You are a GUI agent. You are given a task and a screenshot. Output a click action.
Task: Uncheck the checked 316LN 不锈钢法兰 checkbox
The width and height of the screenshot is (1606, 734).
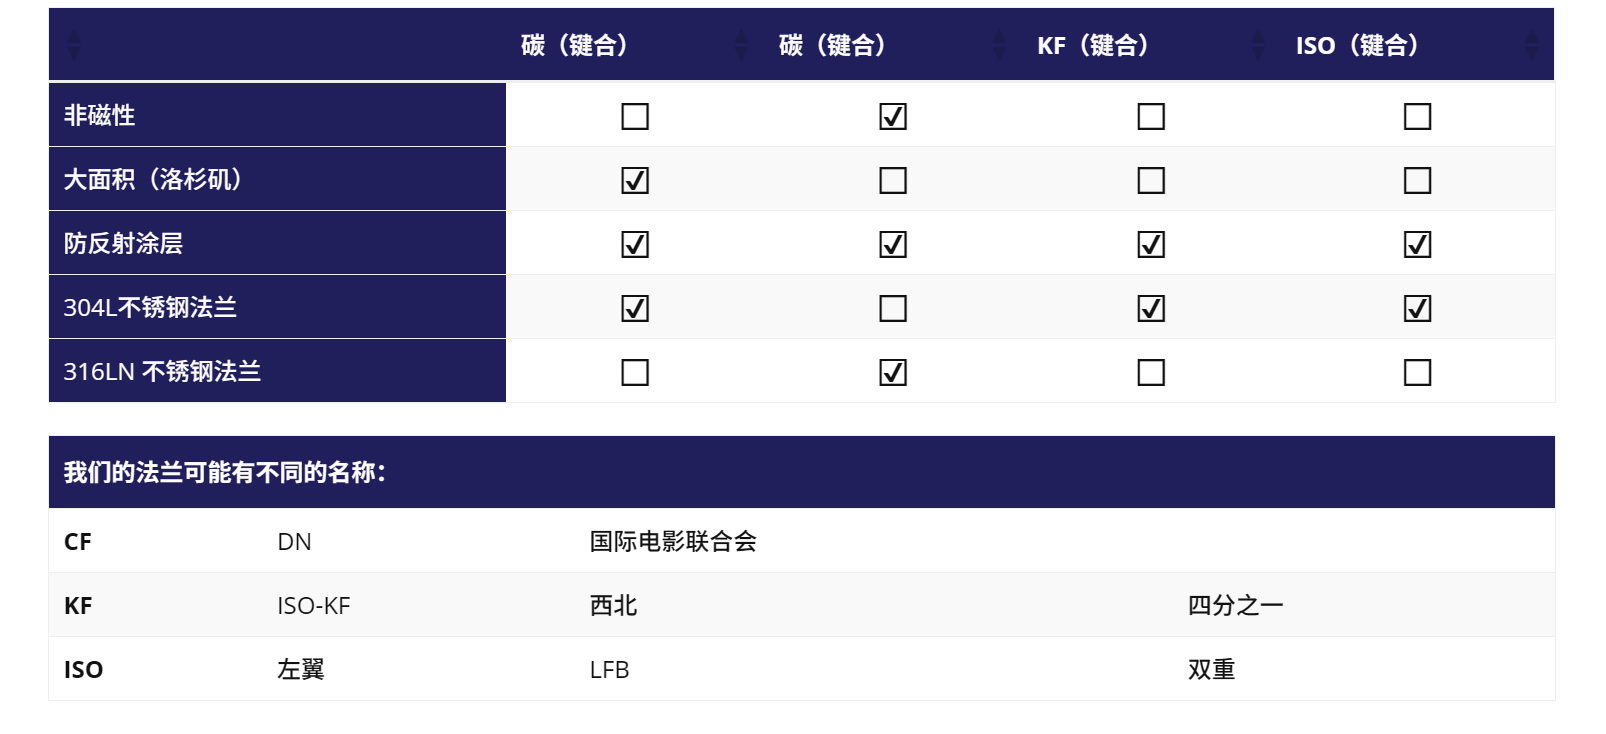(x=893, y=373)
